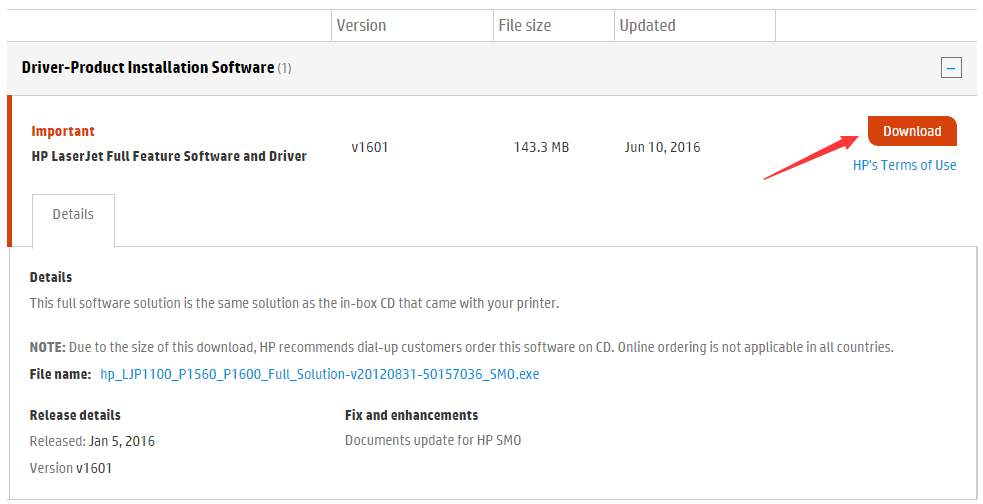Select the Details tab
The image size is (983, 504).
(73, 214)
